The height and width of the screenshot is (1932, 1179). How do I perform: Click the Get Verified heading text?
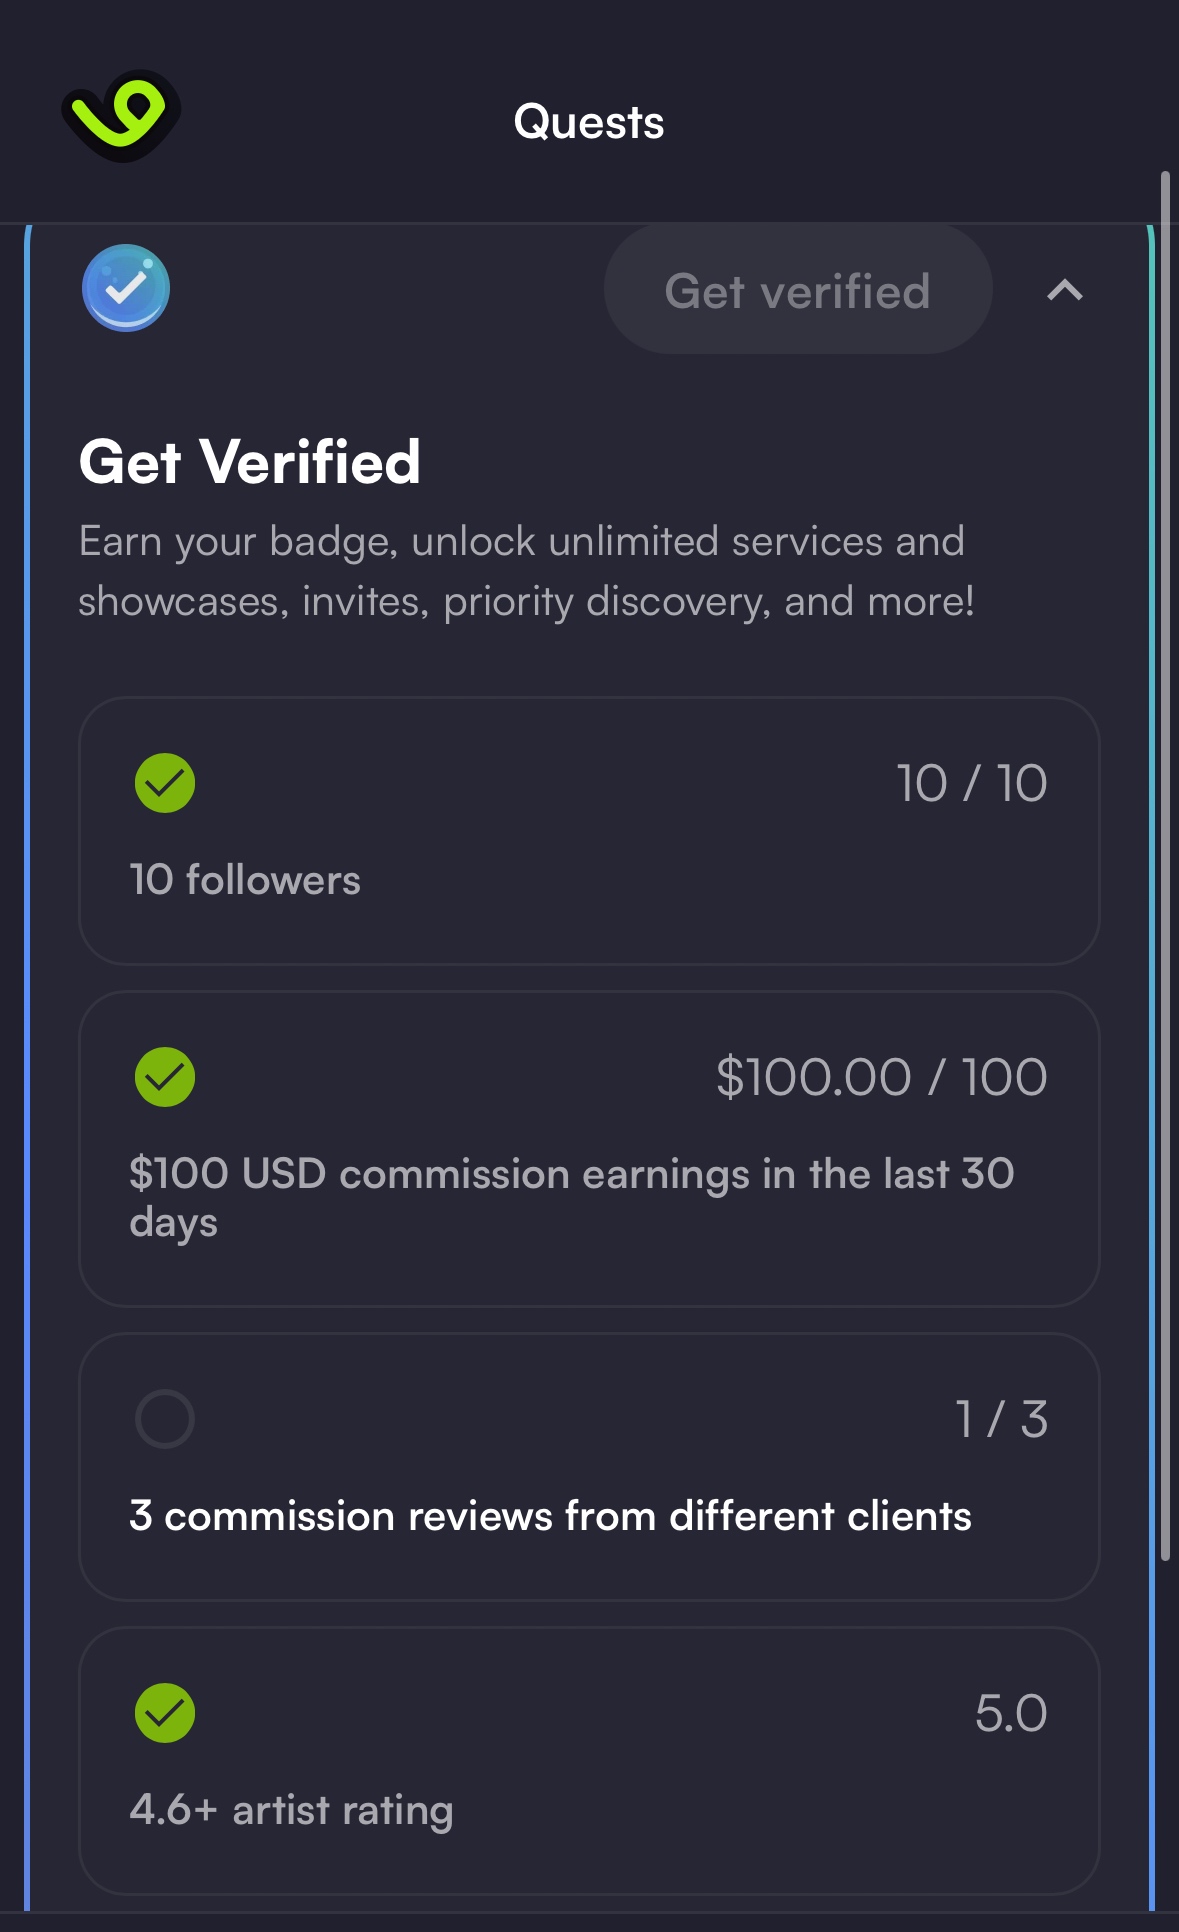tap(250, 462)
